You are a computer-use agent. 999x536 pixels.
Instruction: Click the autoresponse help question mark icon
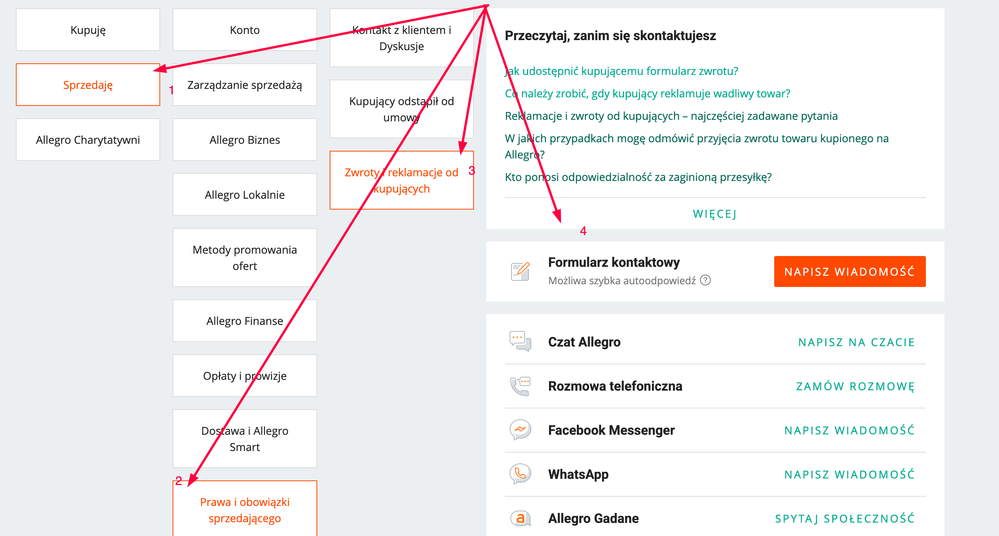[705, 281]
